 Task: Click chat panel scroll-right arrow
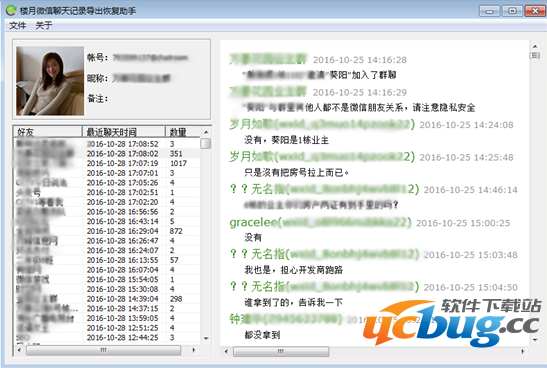[x=523, y=351]
